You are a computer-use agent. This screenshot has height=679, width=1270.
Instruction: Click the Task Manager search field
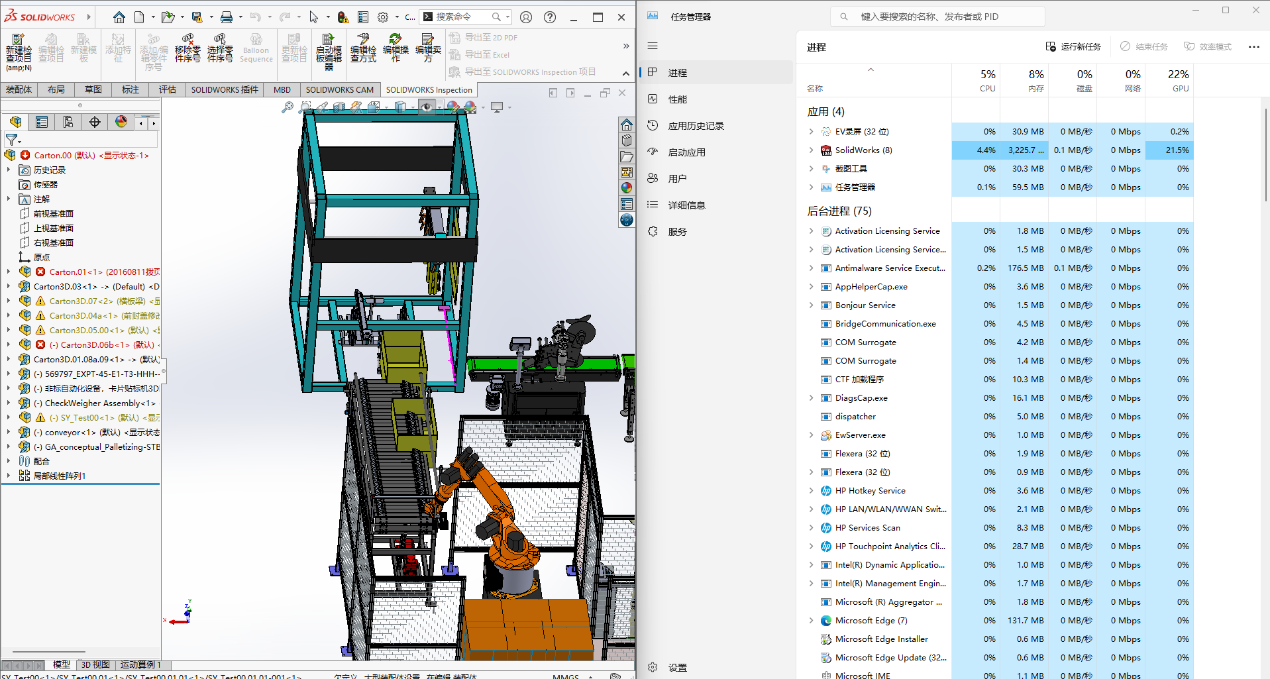pos(938,16)
